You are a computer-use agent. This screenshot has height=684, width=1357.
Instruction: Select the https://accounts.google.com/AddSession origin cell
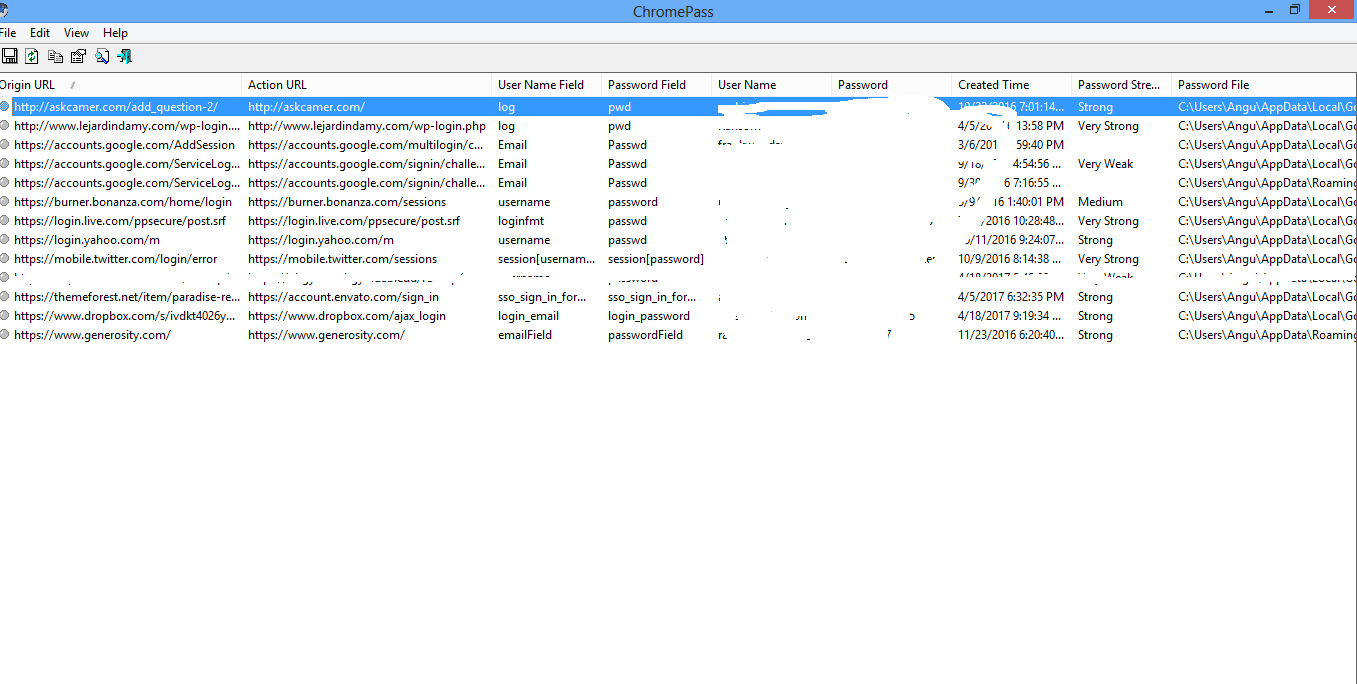click(124, 145)
